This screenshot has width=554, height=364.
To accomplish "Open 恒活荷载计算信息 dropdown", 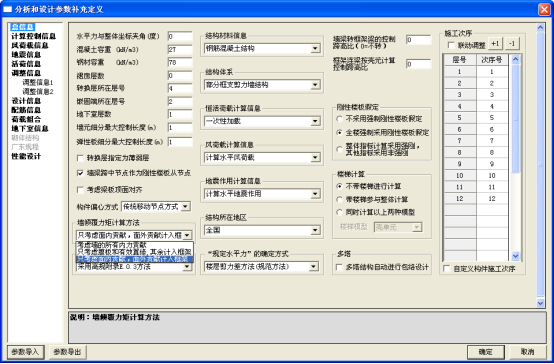I will pos(262,121).
